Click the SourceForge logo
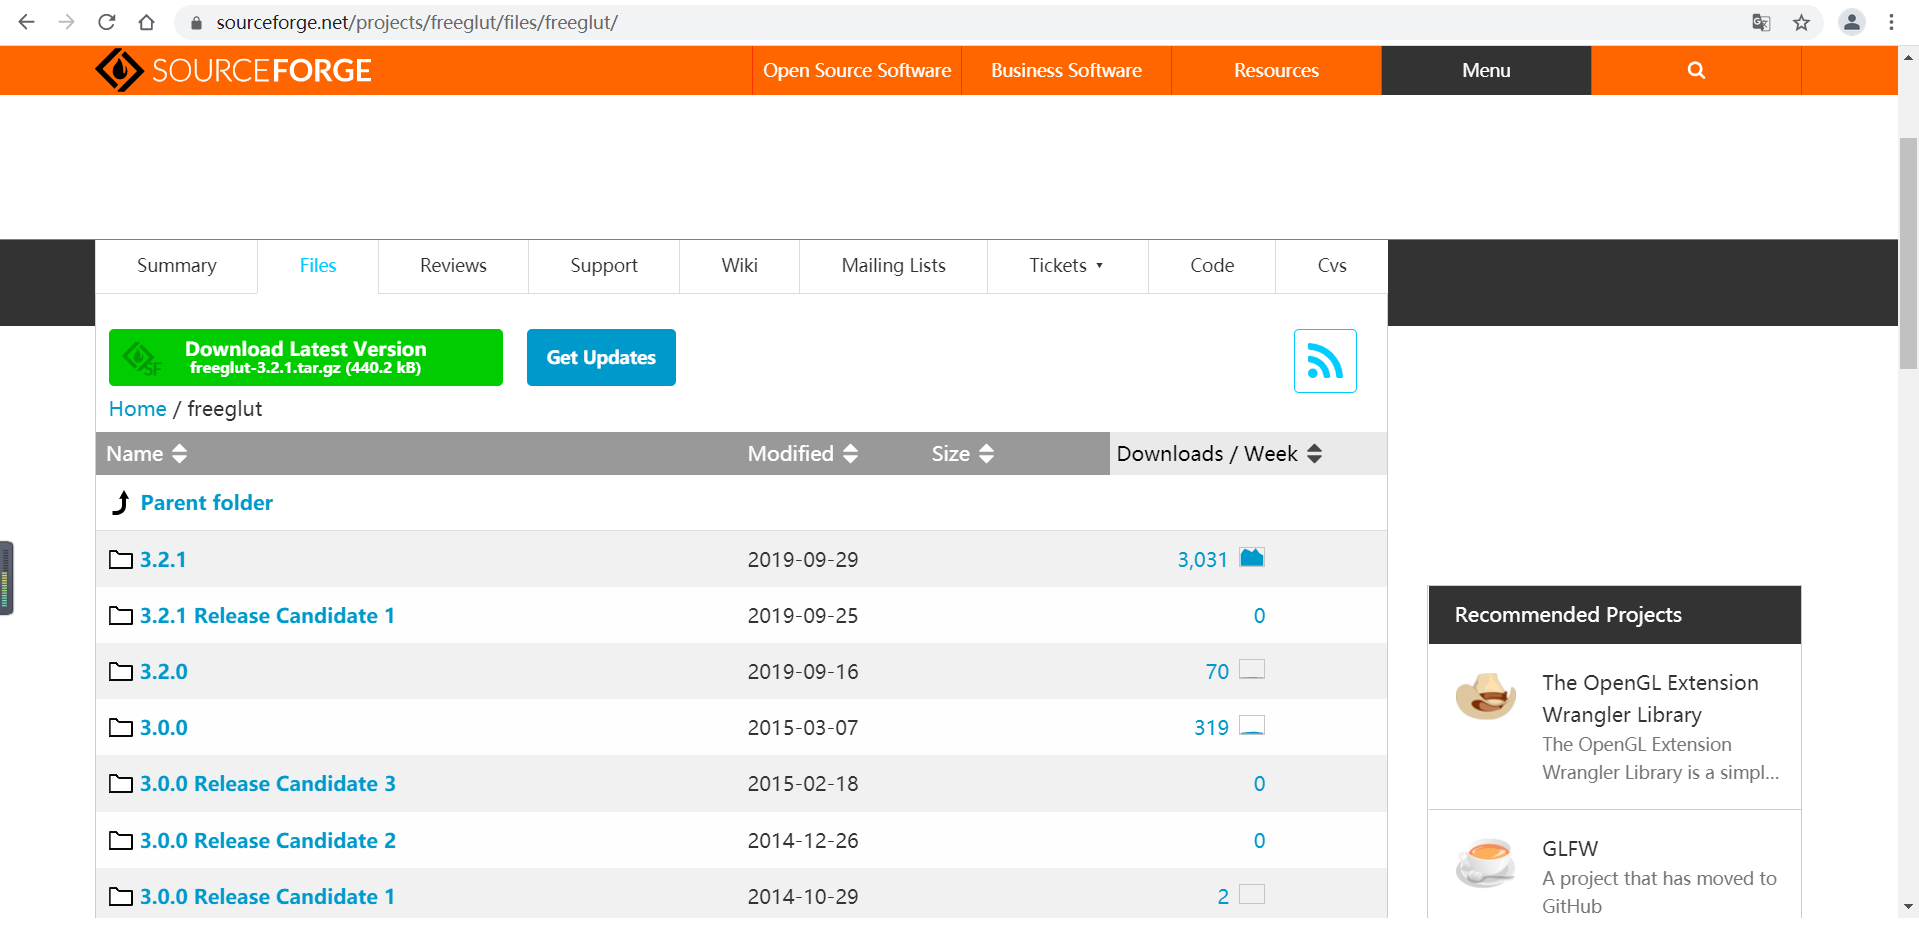This screenshot has width=1919, height=925. pos(233,70)
